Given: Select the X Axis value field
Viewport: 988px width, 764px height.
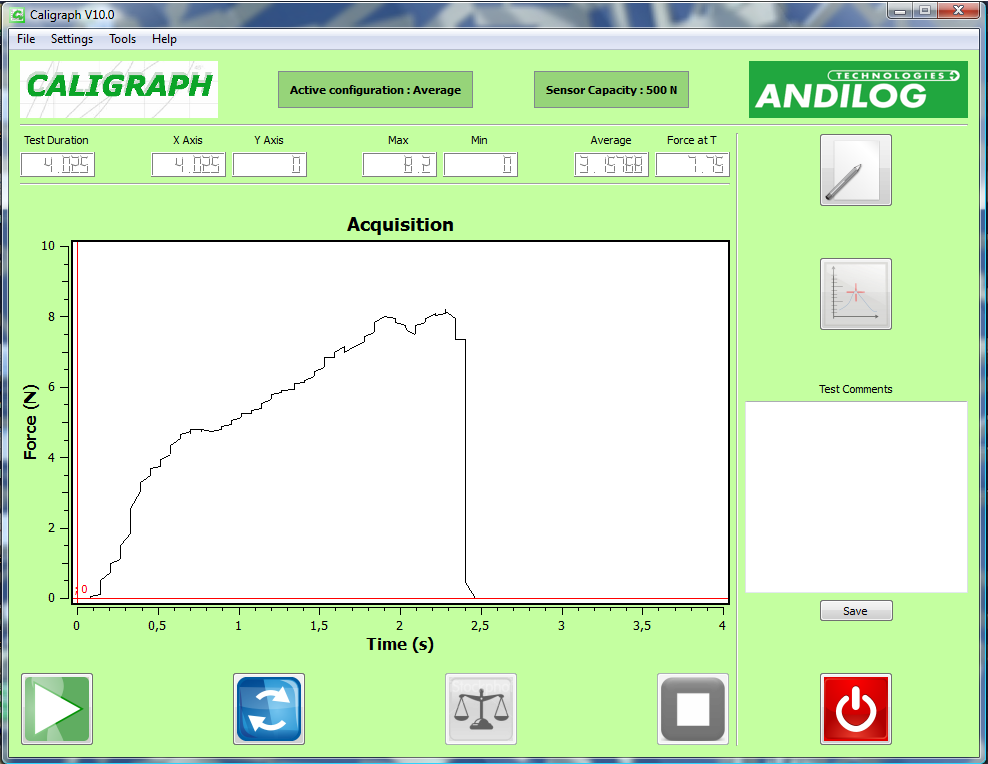Looking at the screenshot, I should [x=188, y=165].
